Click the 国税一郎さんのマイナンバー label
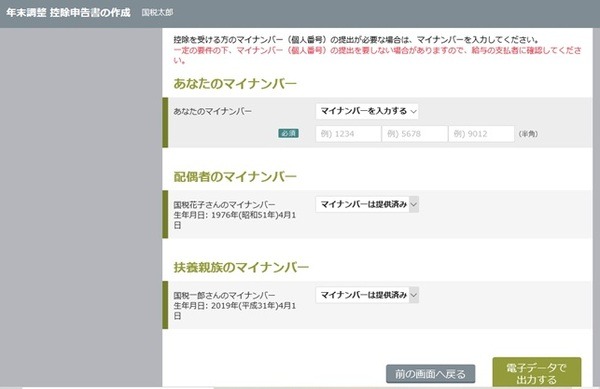The image size is (600, 389). coord(224,295)
